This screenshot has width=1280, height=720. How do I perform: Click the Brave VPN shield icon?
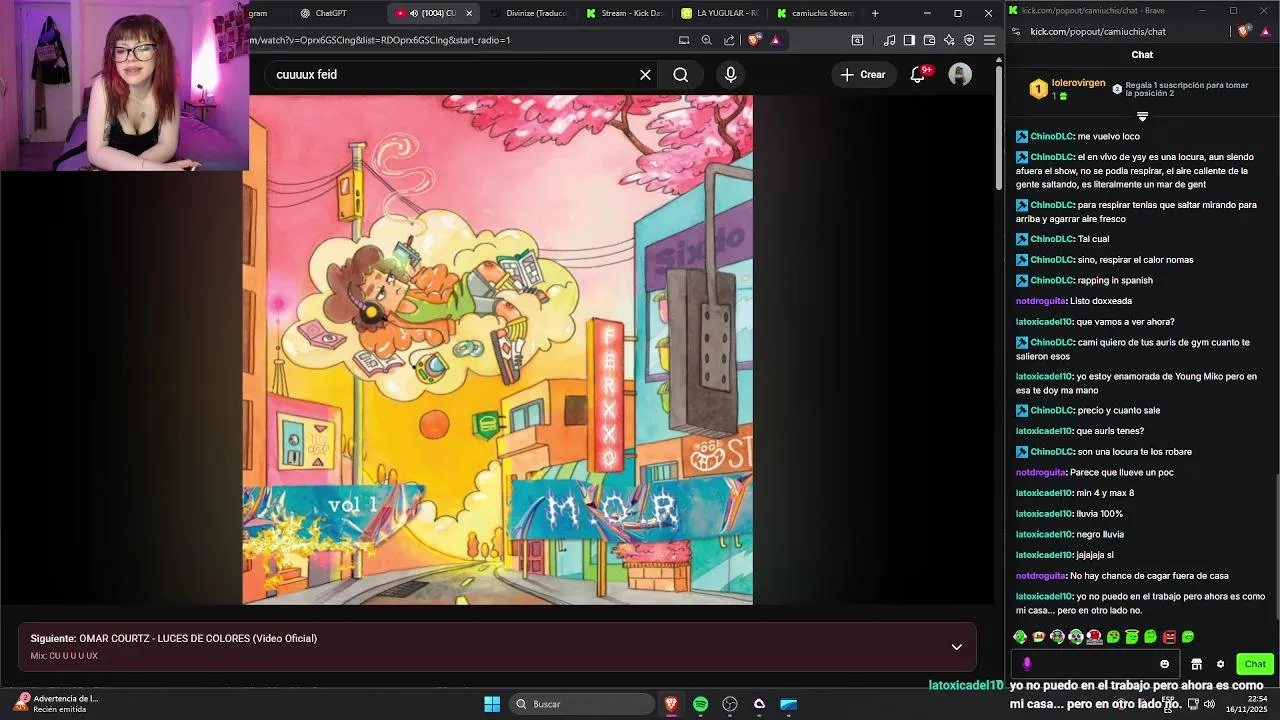(969, 40)
